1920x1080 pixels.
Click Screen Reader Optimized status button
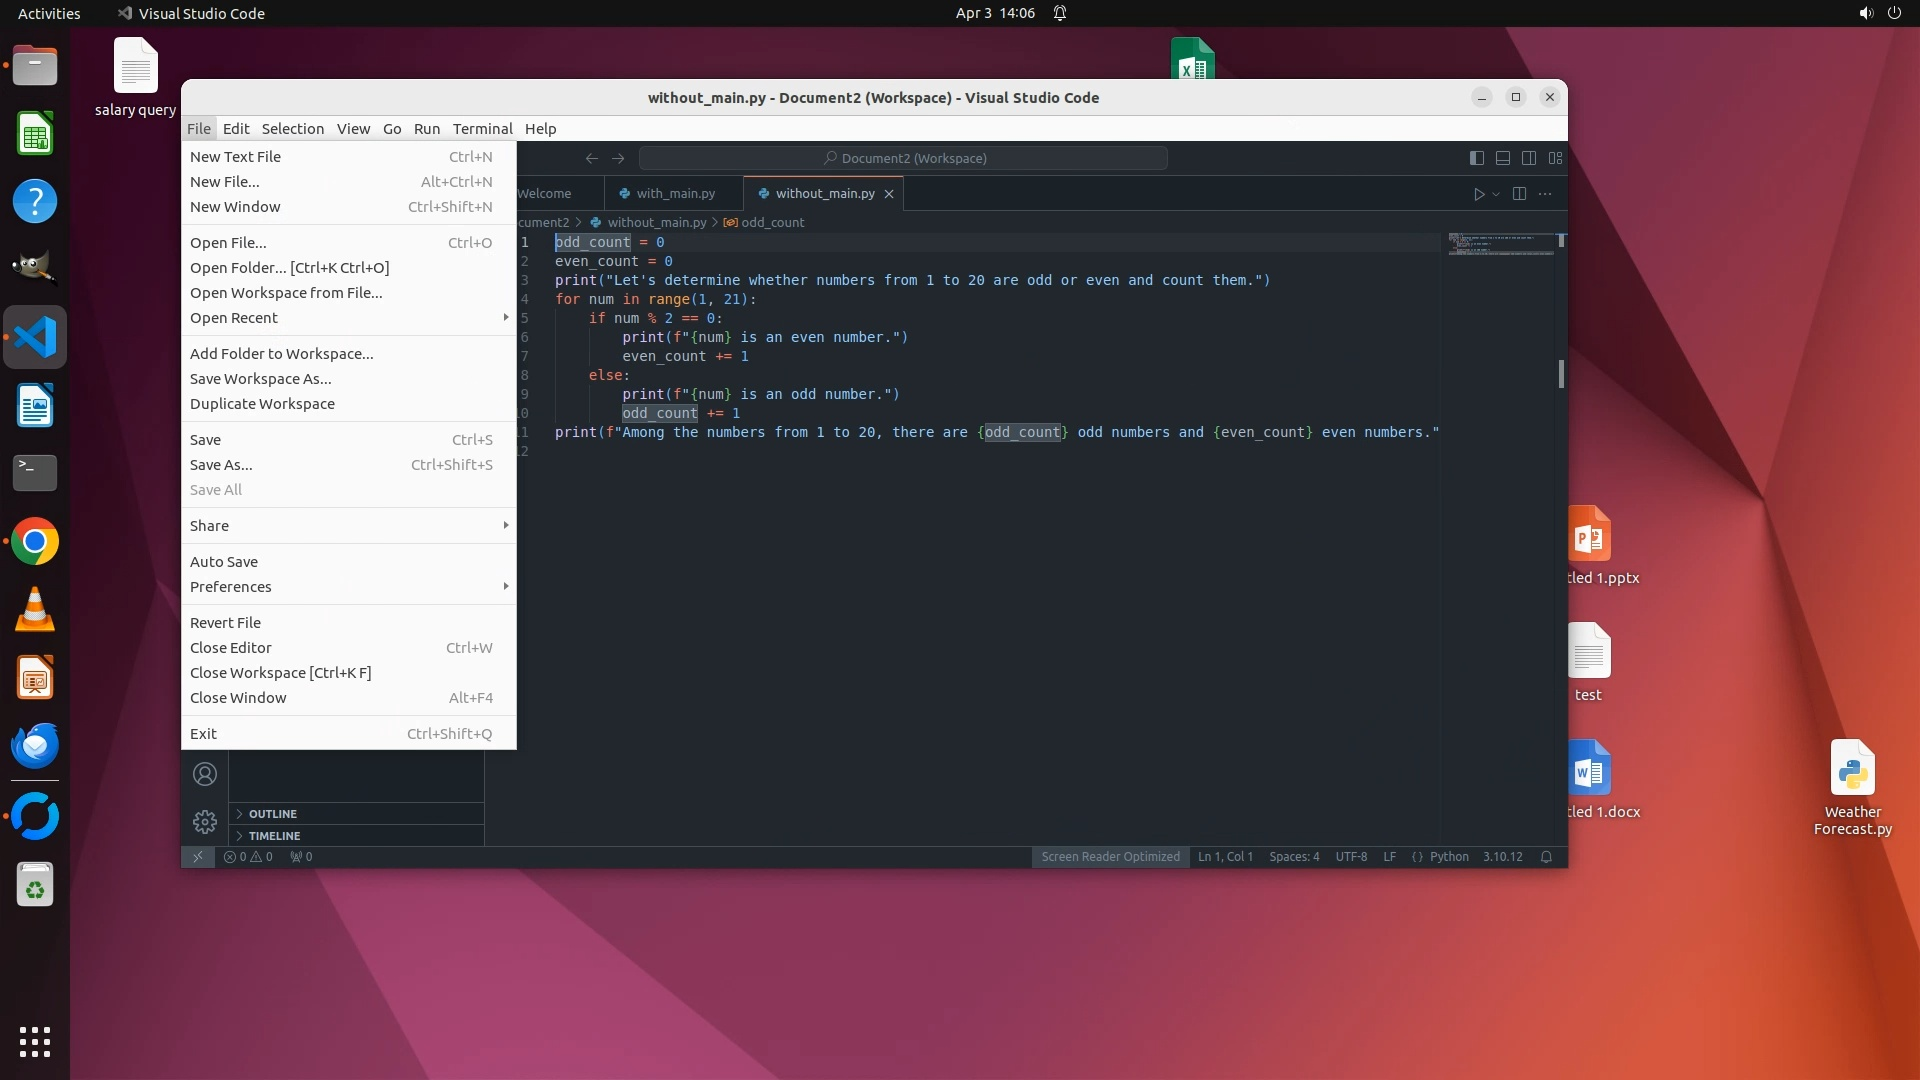pyautogui.click(x=1110, y=857)
